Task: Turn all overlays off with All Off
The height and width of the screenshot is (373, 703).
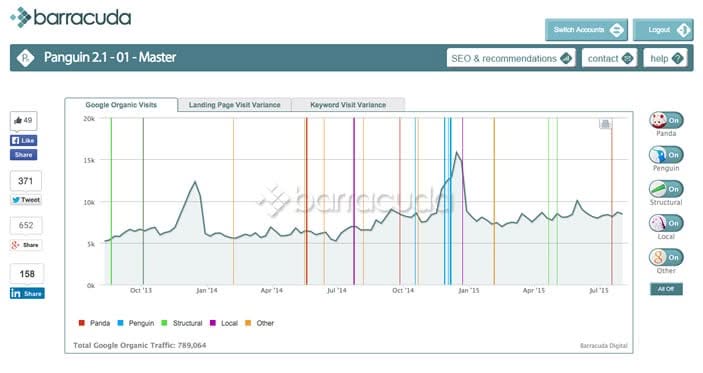Action: tap(666, 289)
